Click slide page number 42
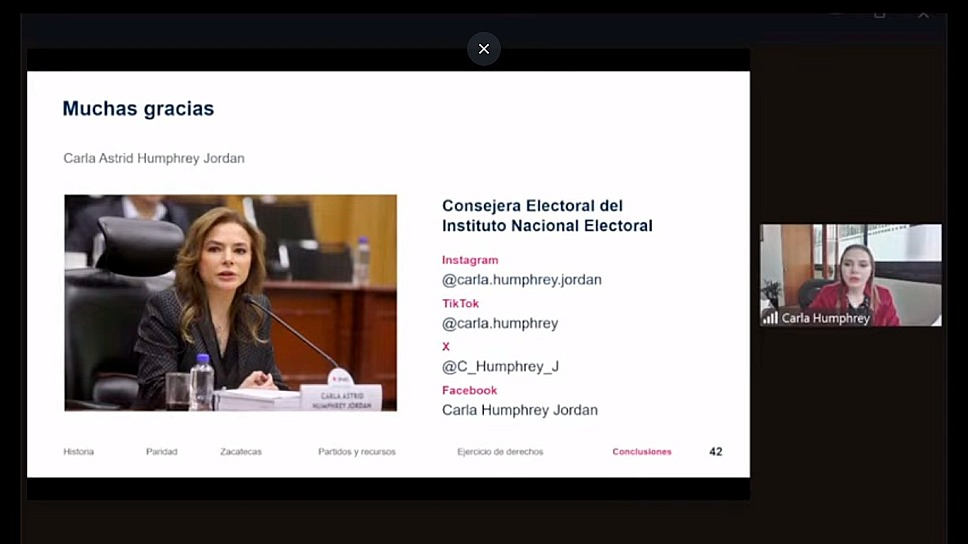This screenshot has height=544, width=968. pyautogui.click(x=716, y=451)
